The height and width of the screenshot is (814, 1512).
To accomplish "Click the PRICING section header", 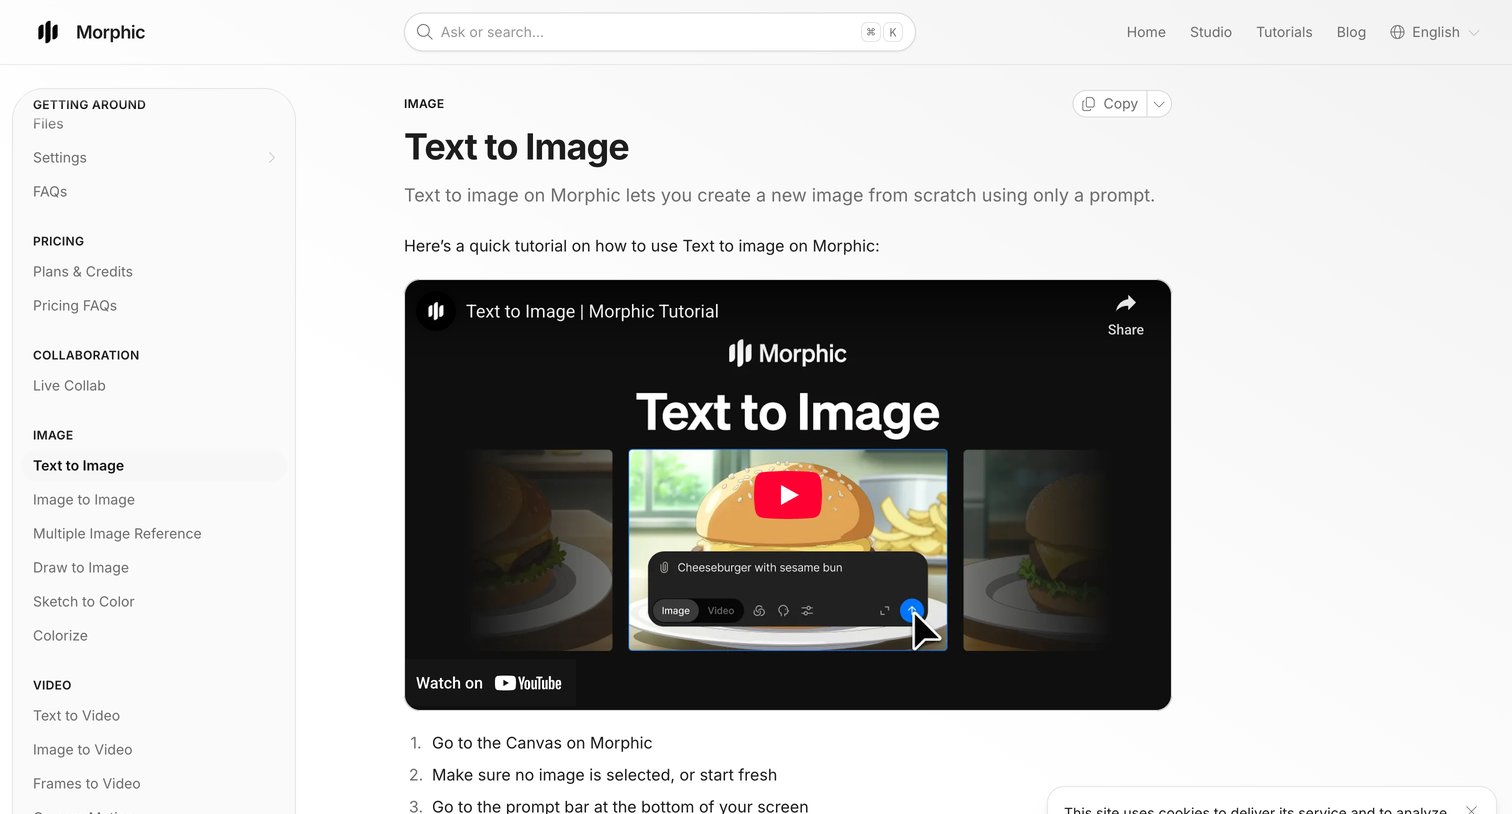I will click(58, 241).
